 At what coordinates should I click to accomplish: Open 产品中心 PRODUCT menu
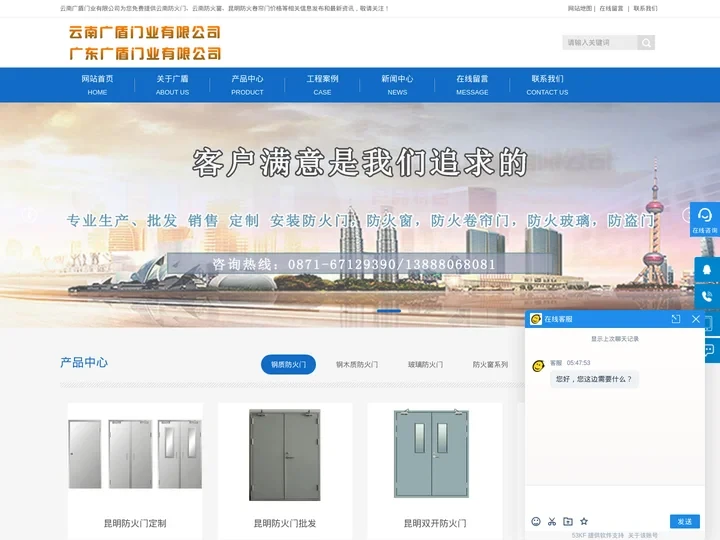[x=248, y=85]
